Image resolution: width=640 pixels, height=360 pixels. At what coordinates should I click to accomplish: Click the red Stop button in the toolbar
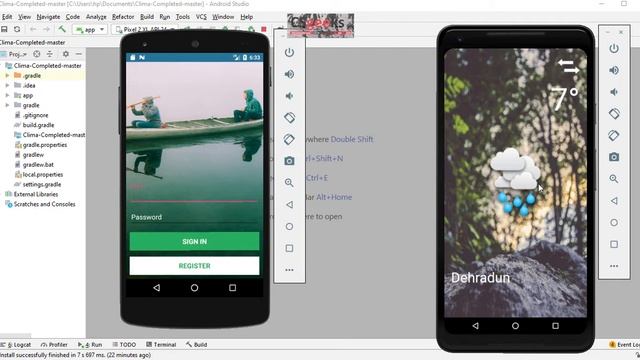click(264, 29)
